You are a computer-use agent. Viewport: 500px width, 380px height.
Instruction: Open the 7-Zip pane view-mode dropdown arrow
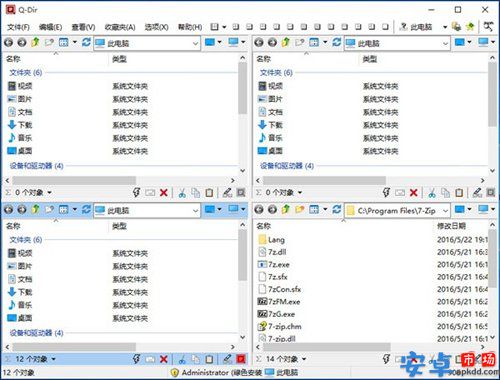[325, 209]
